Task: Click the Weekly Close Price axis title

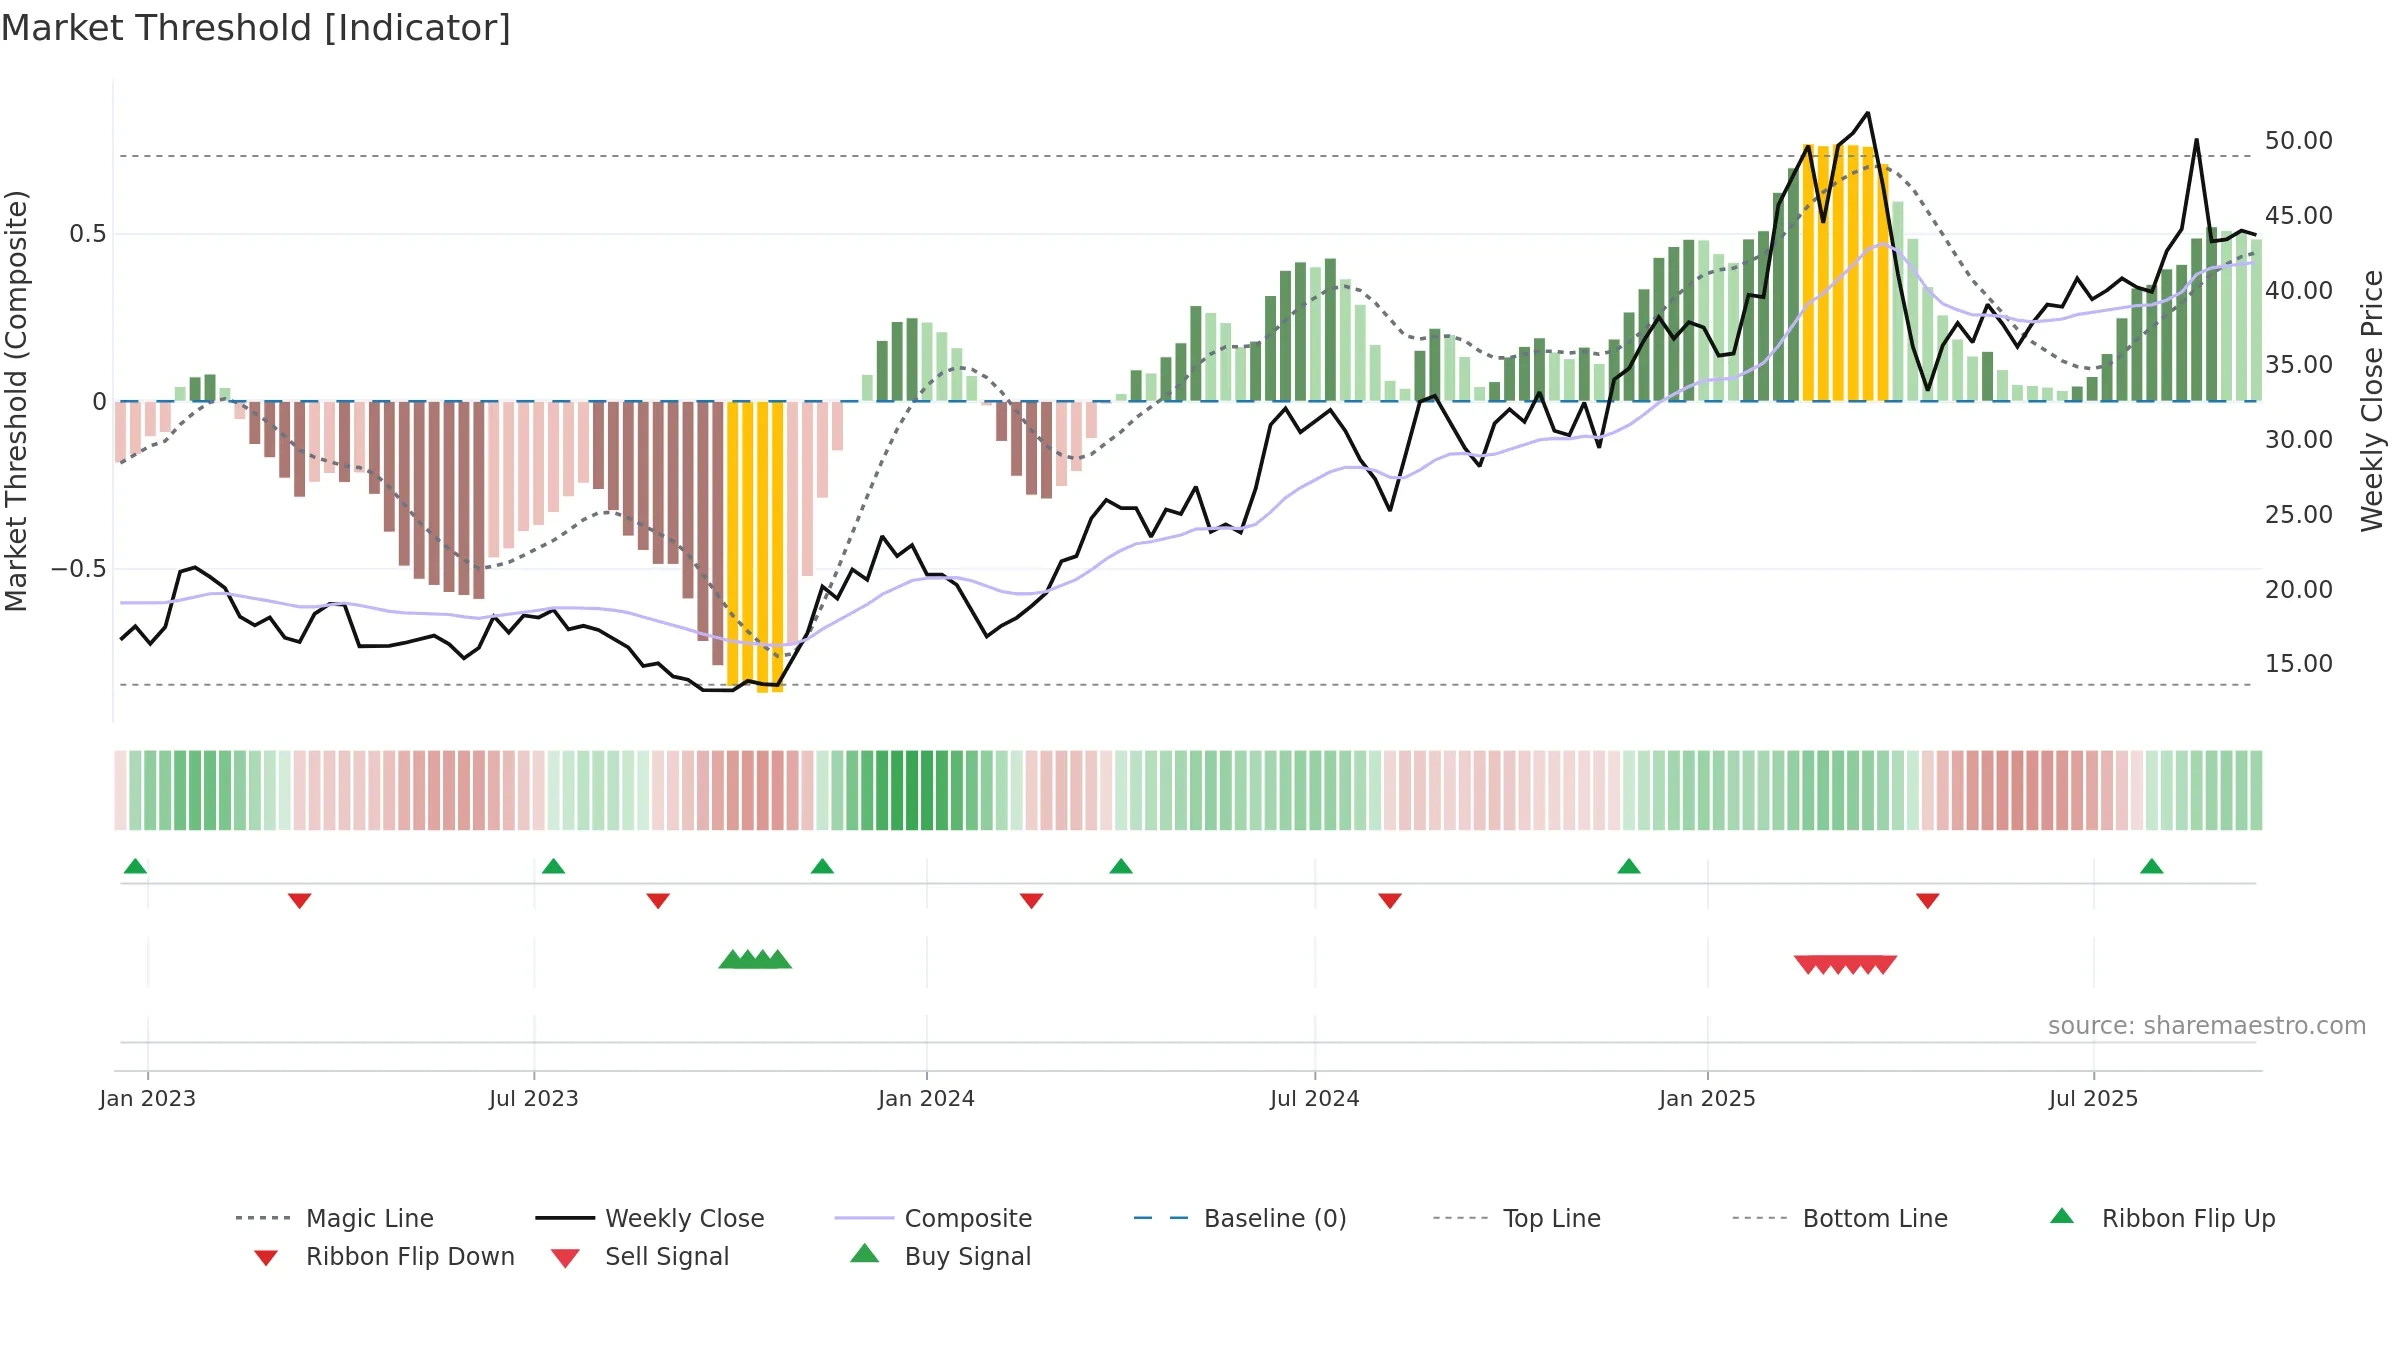Action: coord(2372,400)
